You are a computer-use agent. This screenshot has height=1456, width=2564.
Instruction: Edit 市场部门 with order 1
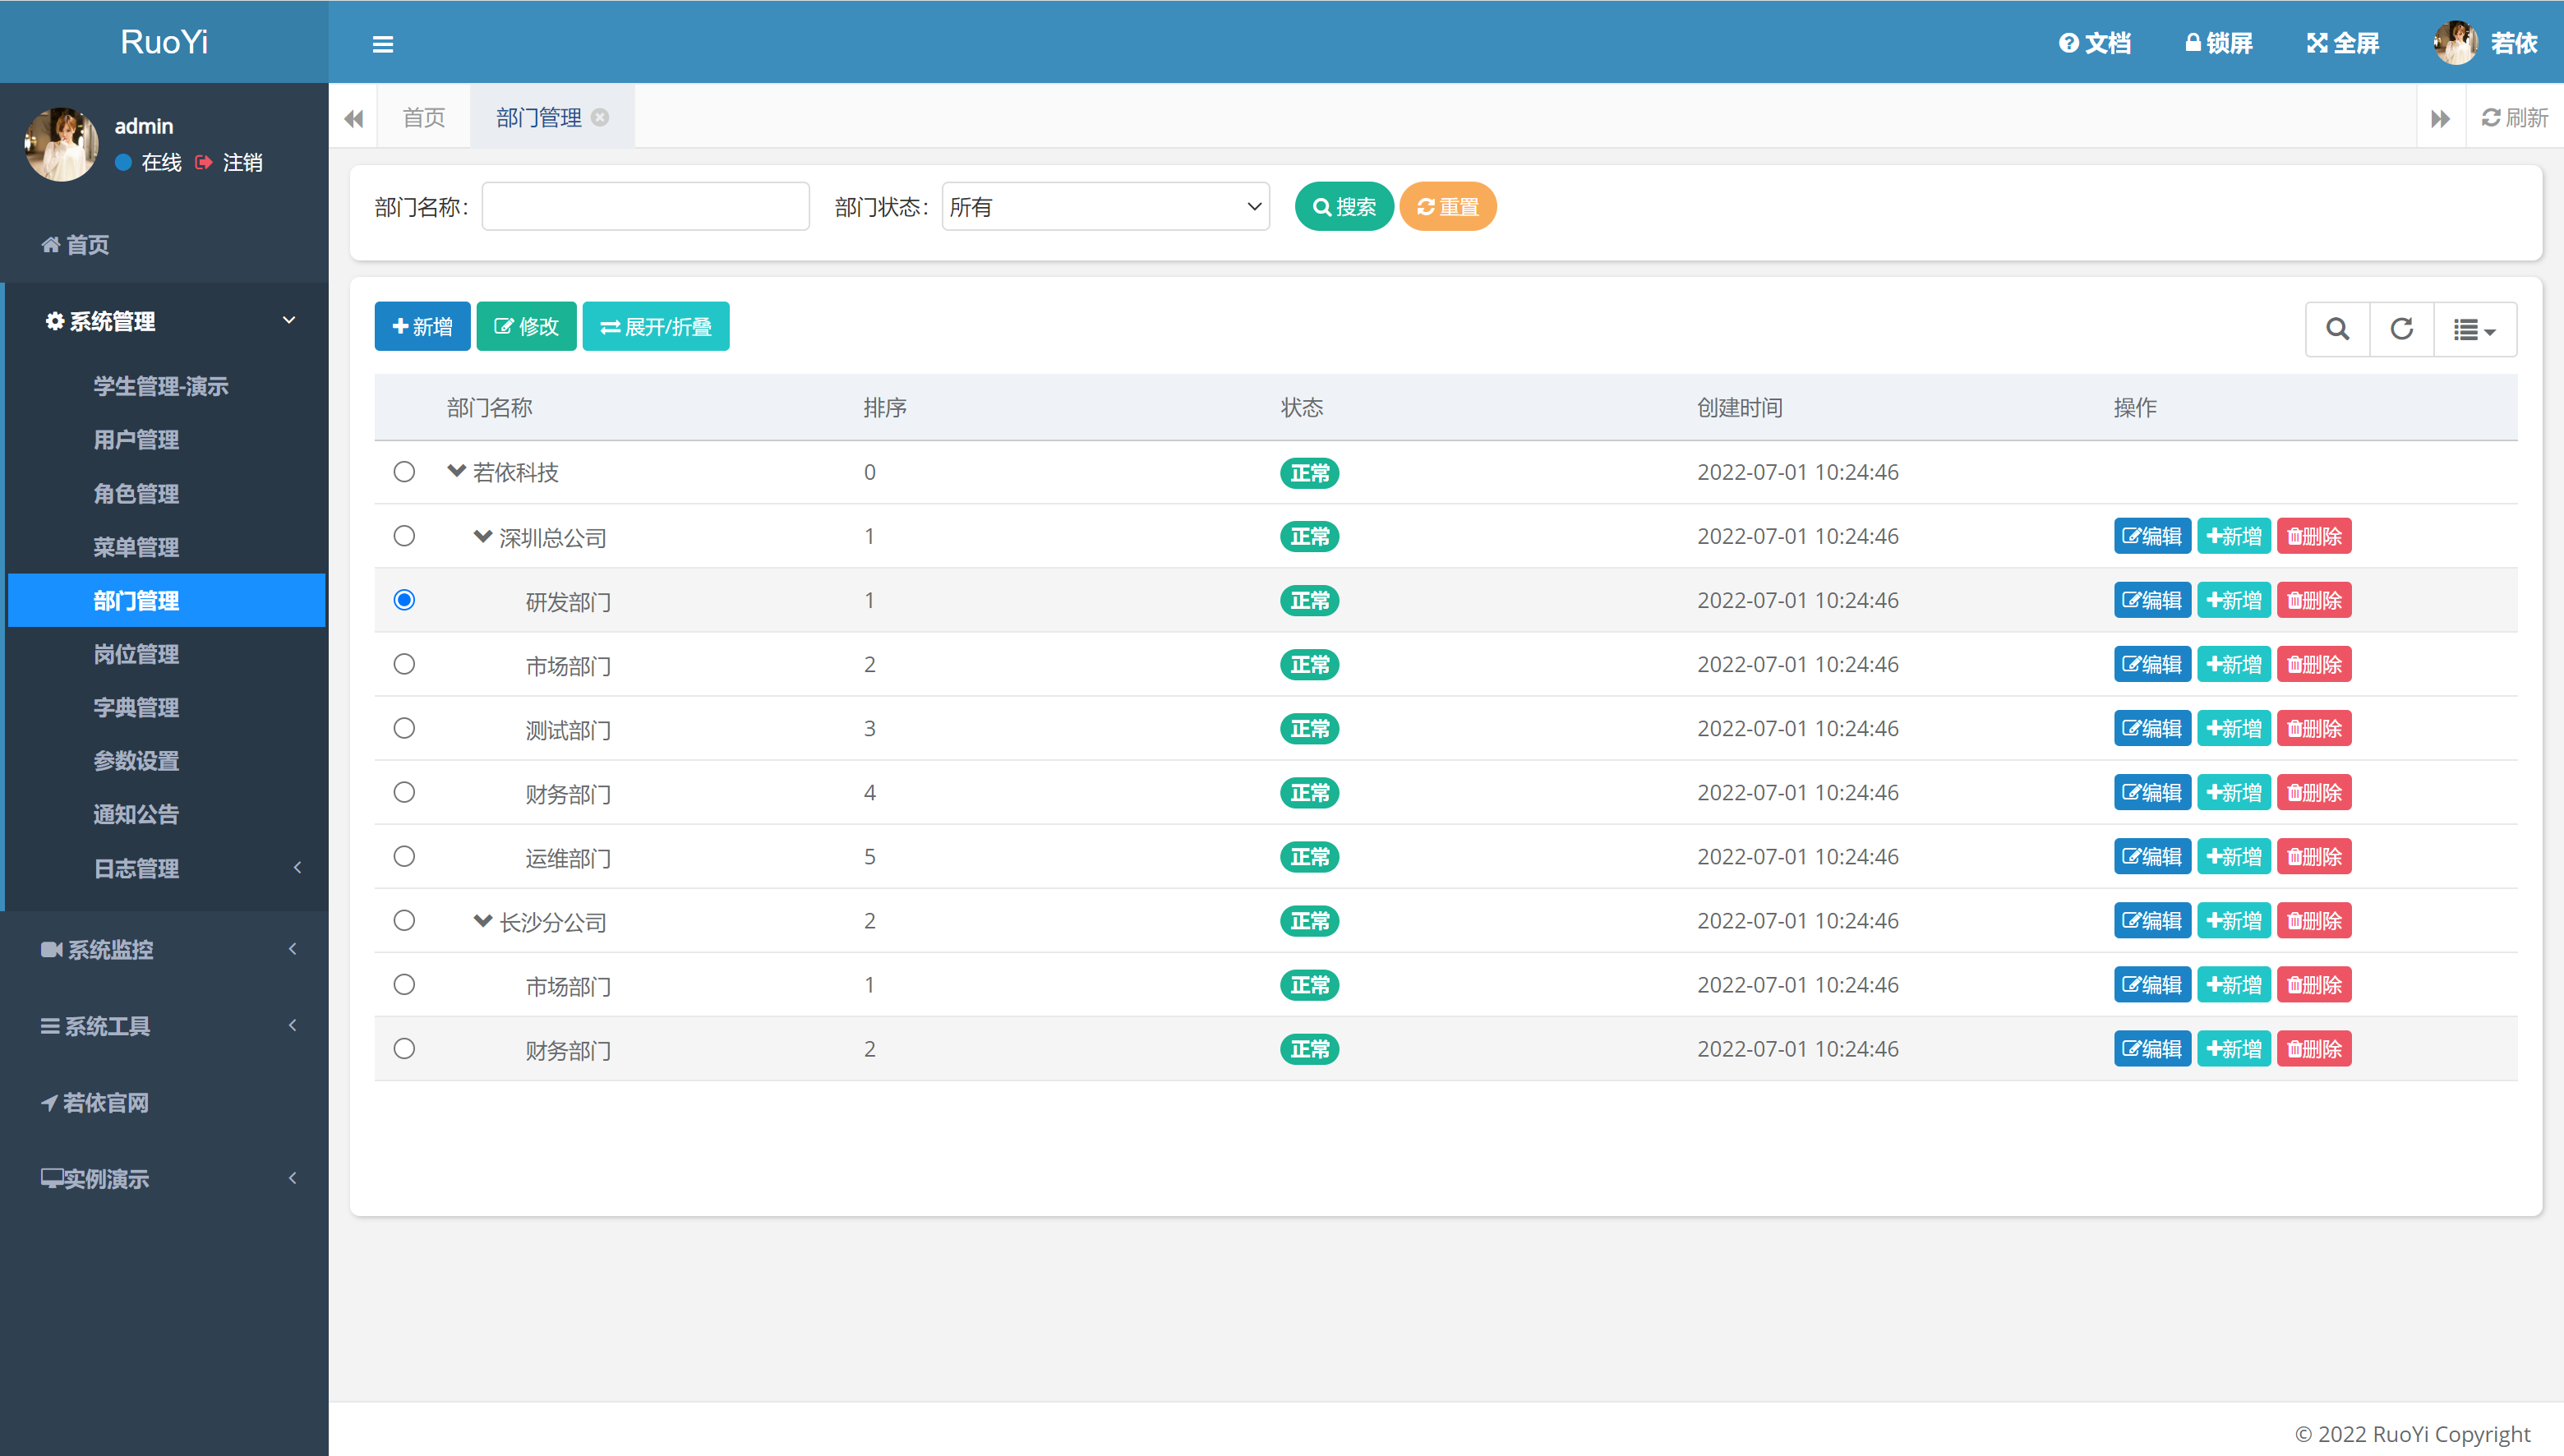(x=2152, y=984)
